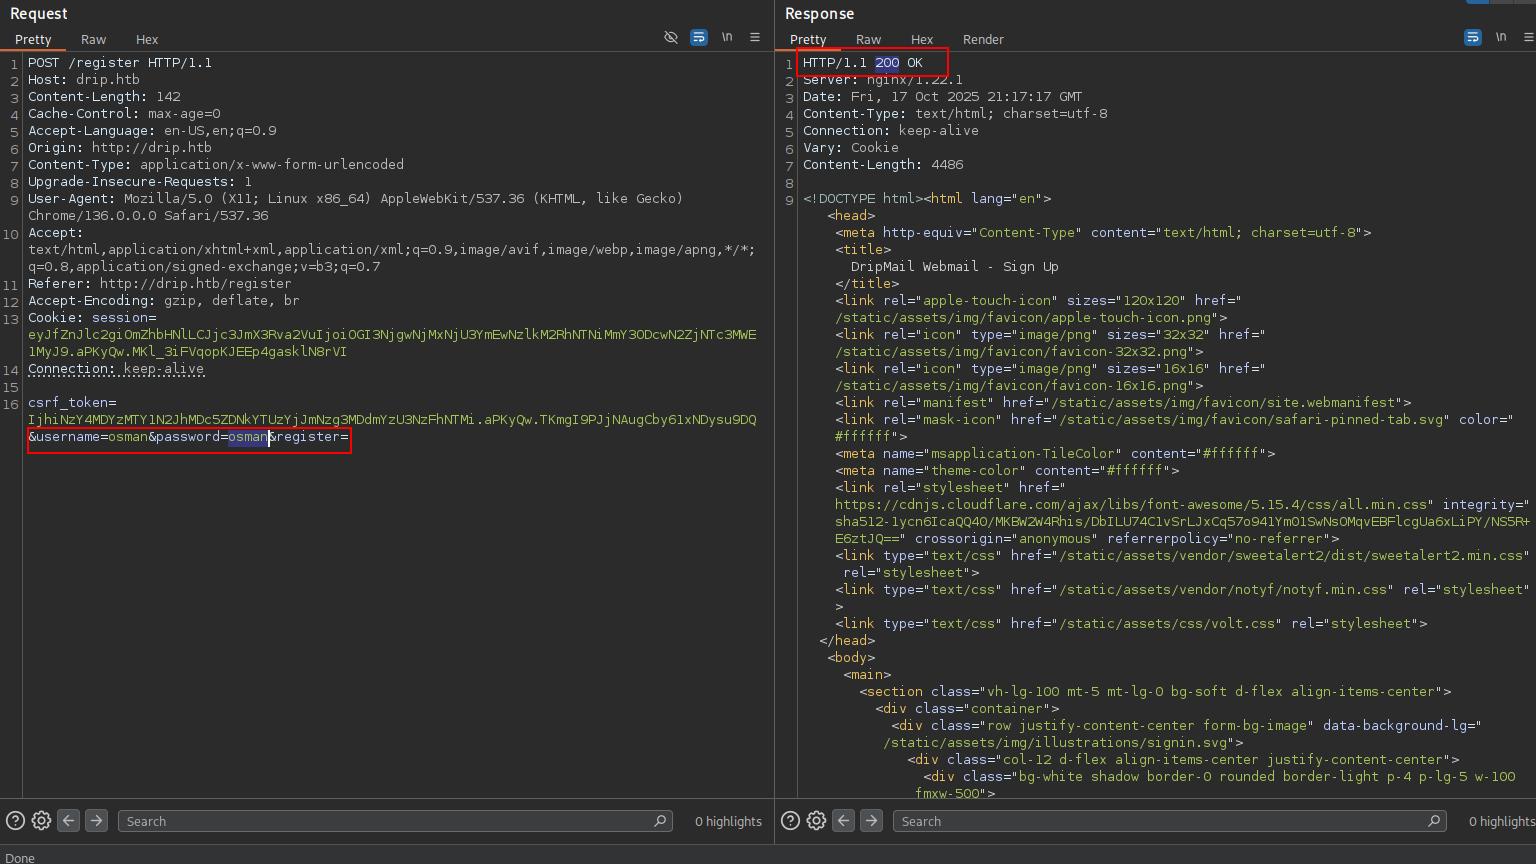Go to next match in Request search
Screen dimensions: 1536x864
click(x=96, y=820)
